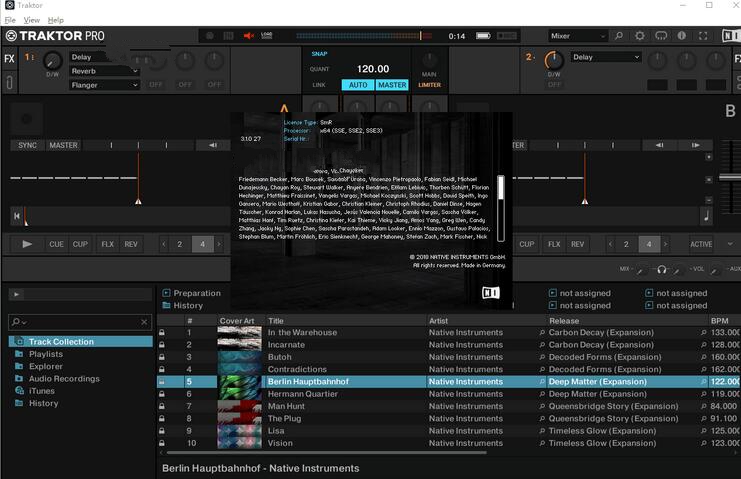
Task: Activate FLX flux mode on deck A
Action: point(108,244)
